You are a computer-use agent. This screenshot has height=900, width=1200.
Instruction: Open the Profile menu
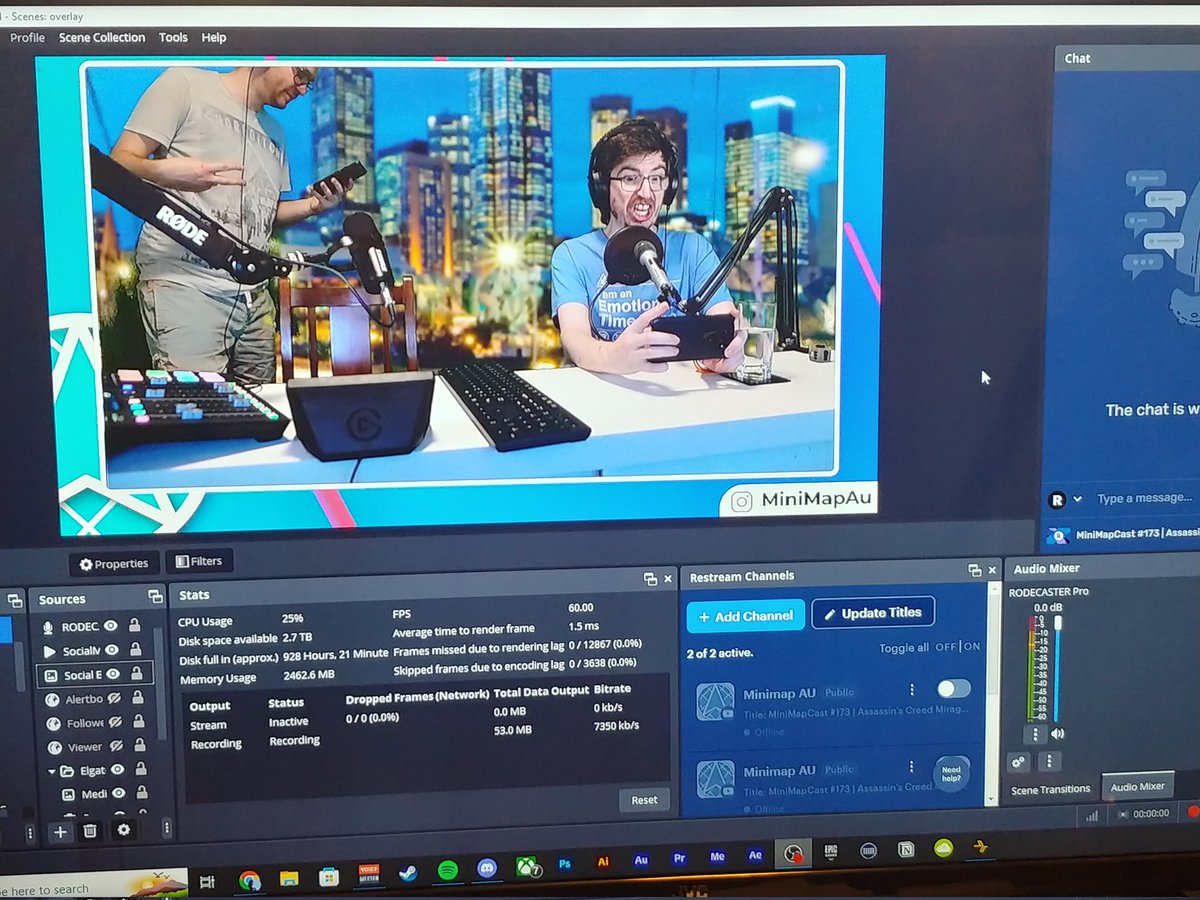coord(28,38)
